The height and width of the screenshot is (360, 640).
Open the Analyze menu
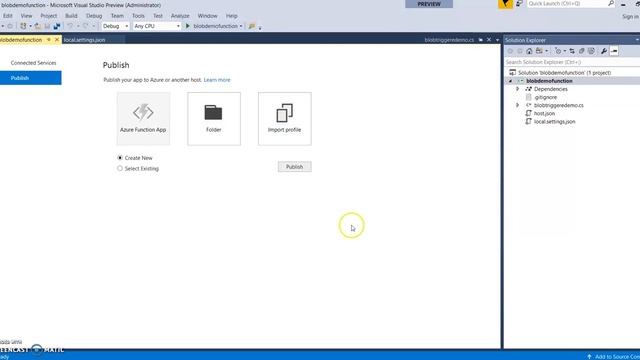click(x=180, y=16)
